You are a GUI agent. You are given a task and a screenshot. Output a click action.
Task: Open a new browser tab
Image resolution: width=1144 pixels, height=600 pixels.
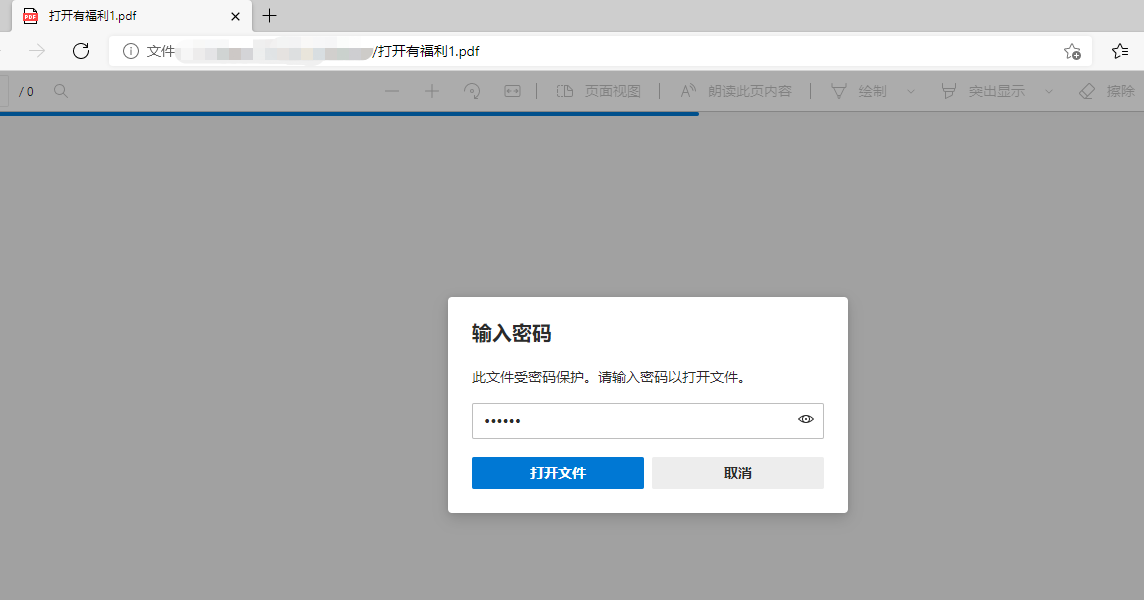pos(269,16)
